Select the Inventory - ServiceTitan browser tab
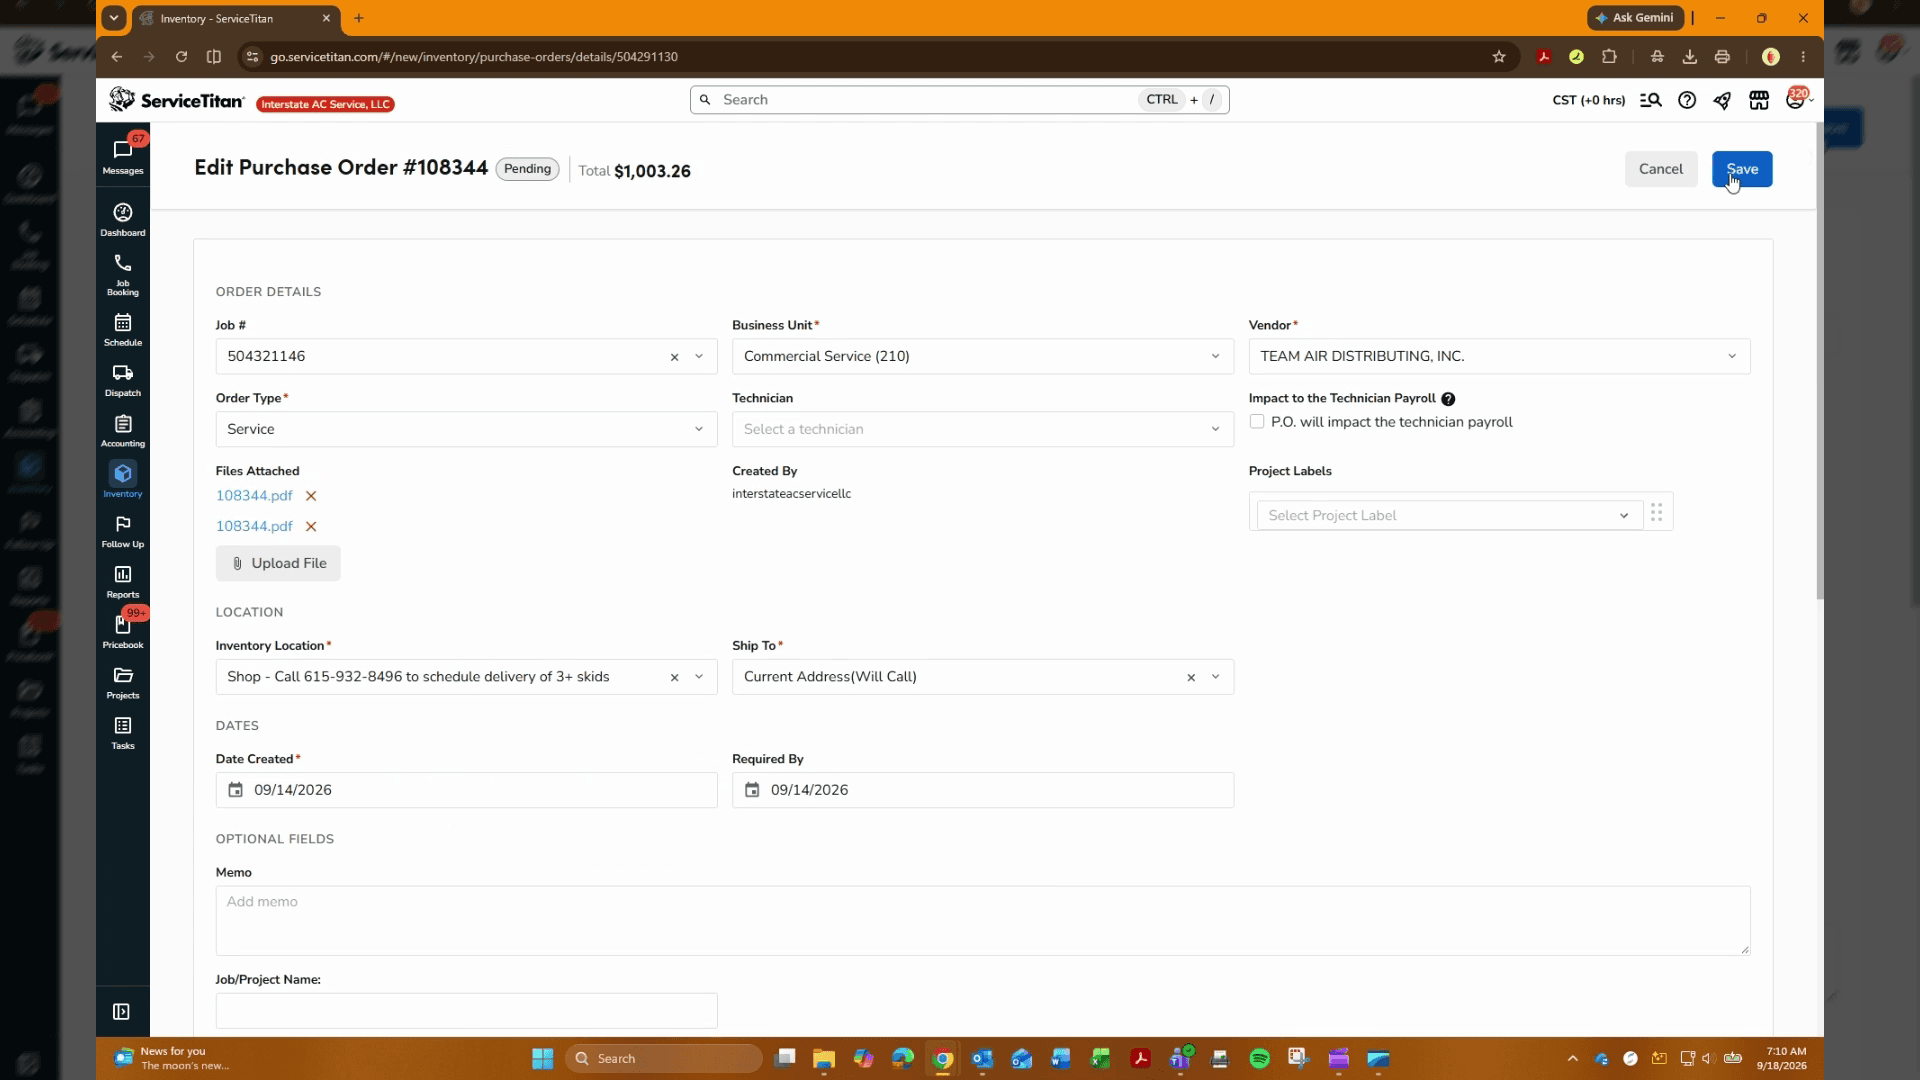This screenshot has width=1920, height=1080. pyautogui.click(x=235, y=18)
